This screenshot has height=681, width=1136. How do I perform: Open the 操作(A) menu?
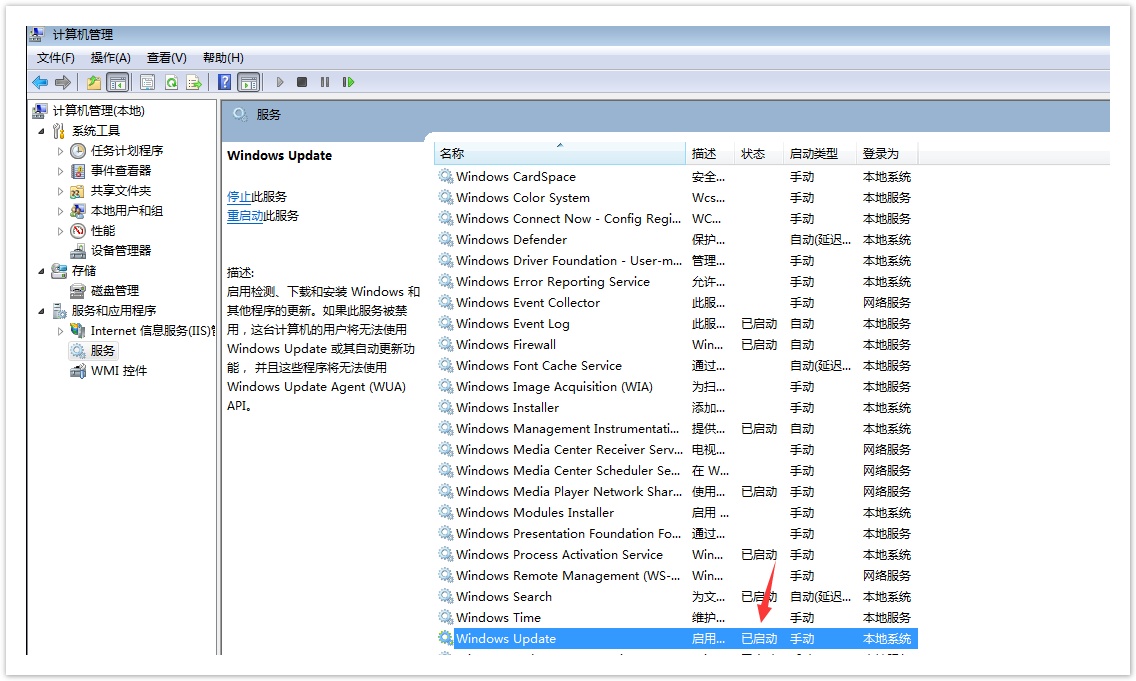[x=111, y=58]
